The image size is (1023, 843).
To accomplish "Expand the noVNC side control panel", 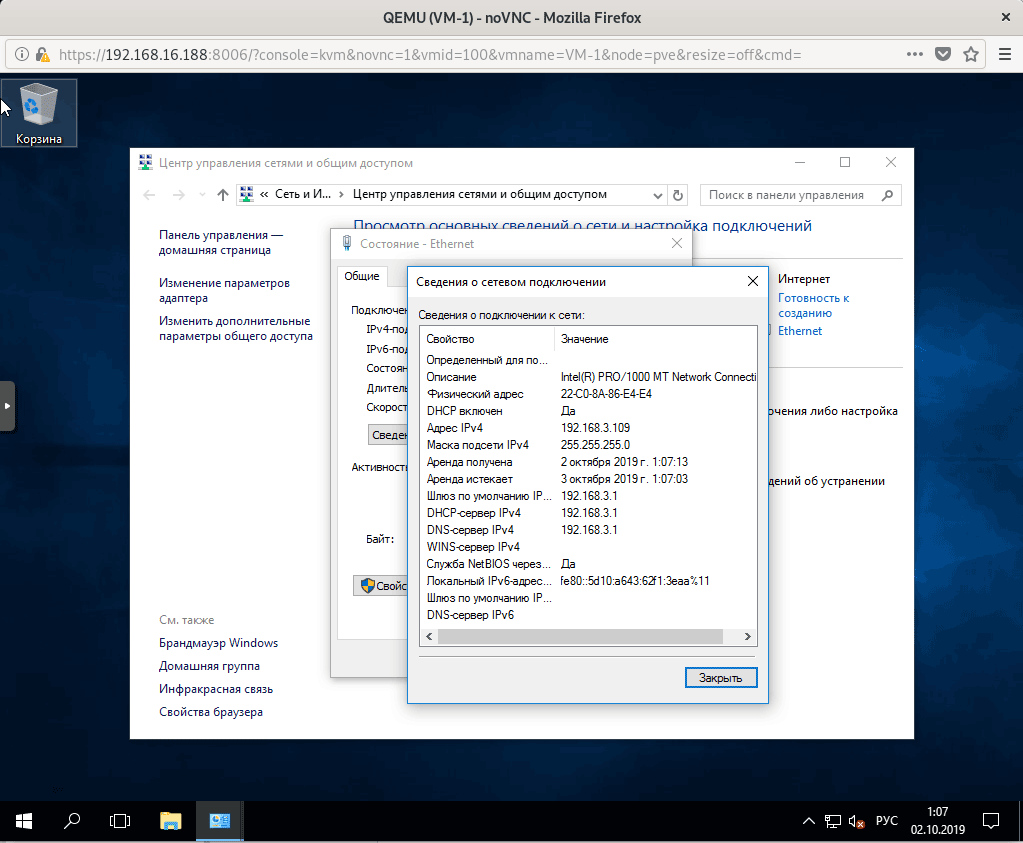I will (7, 406).
